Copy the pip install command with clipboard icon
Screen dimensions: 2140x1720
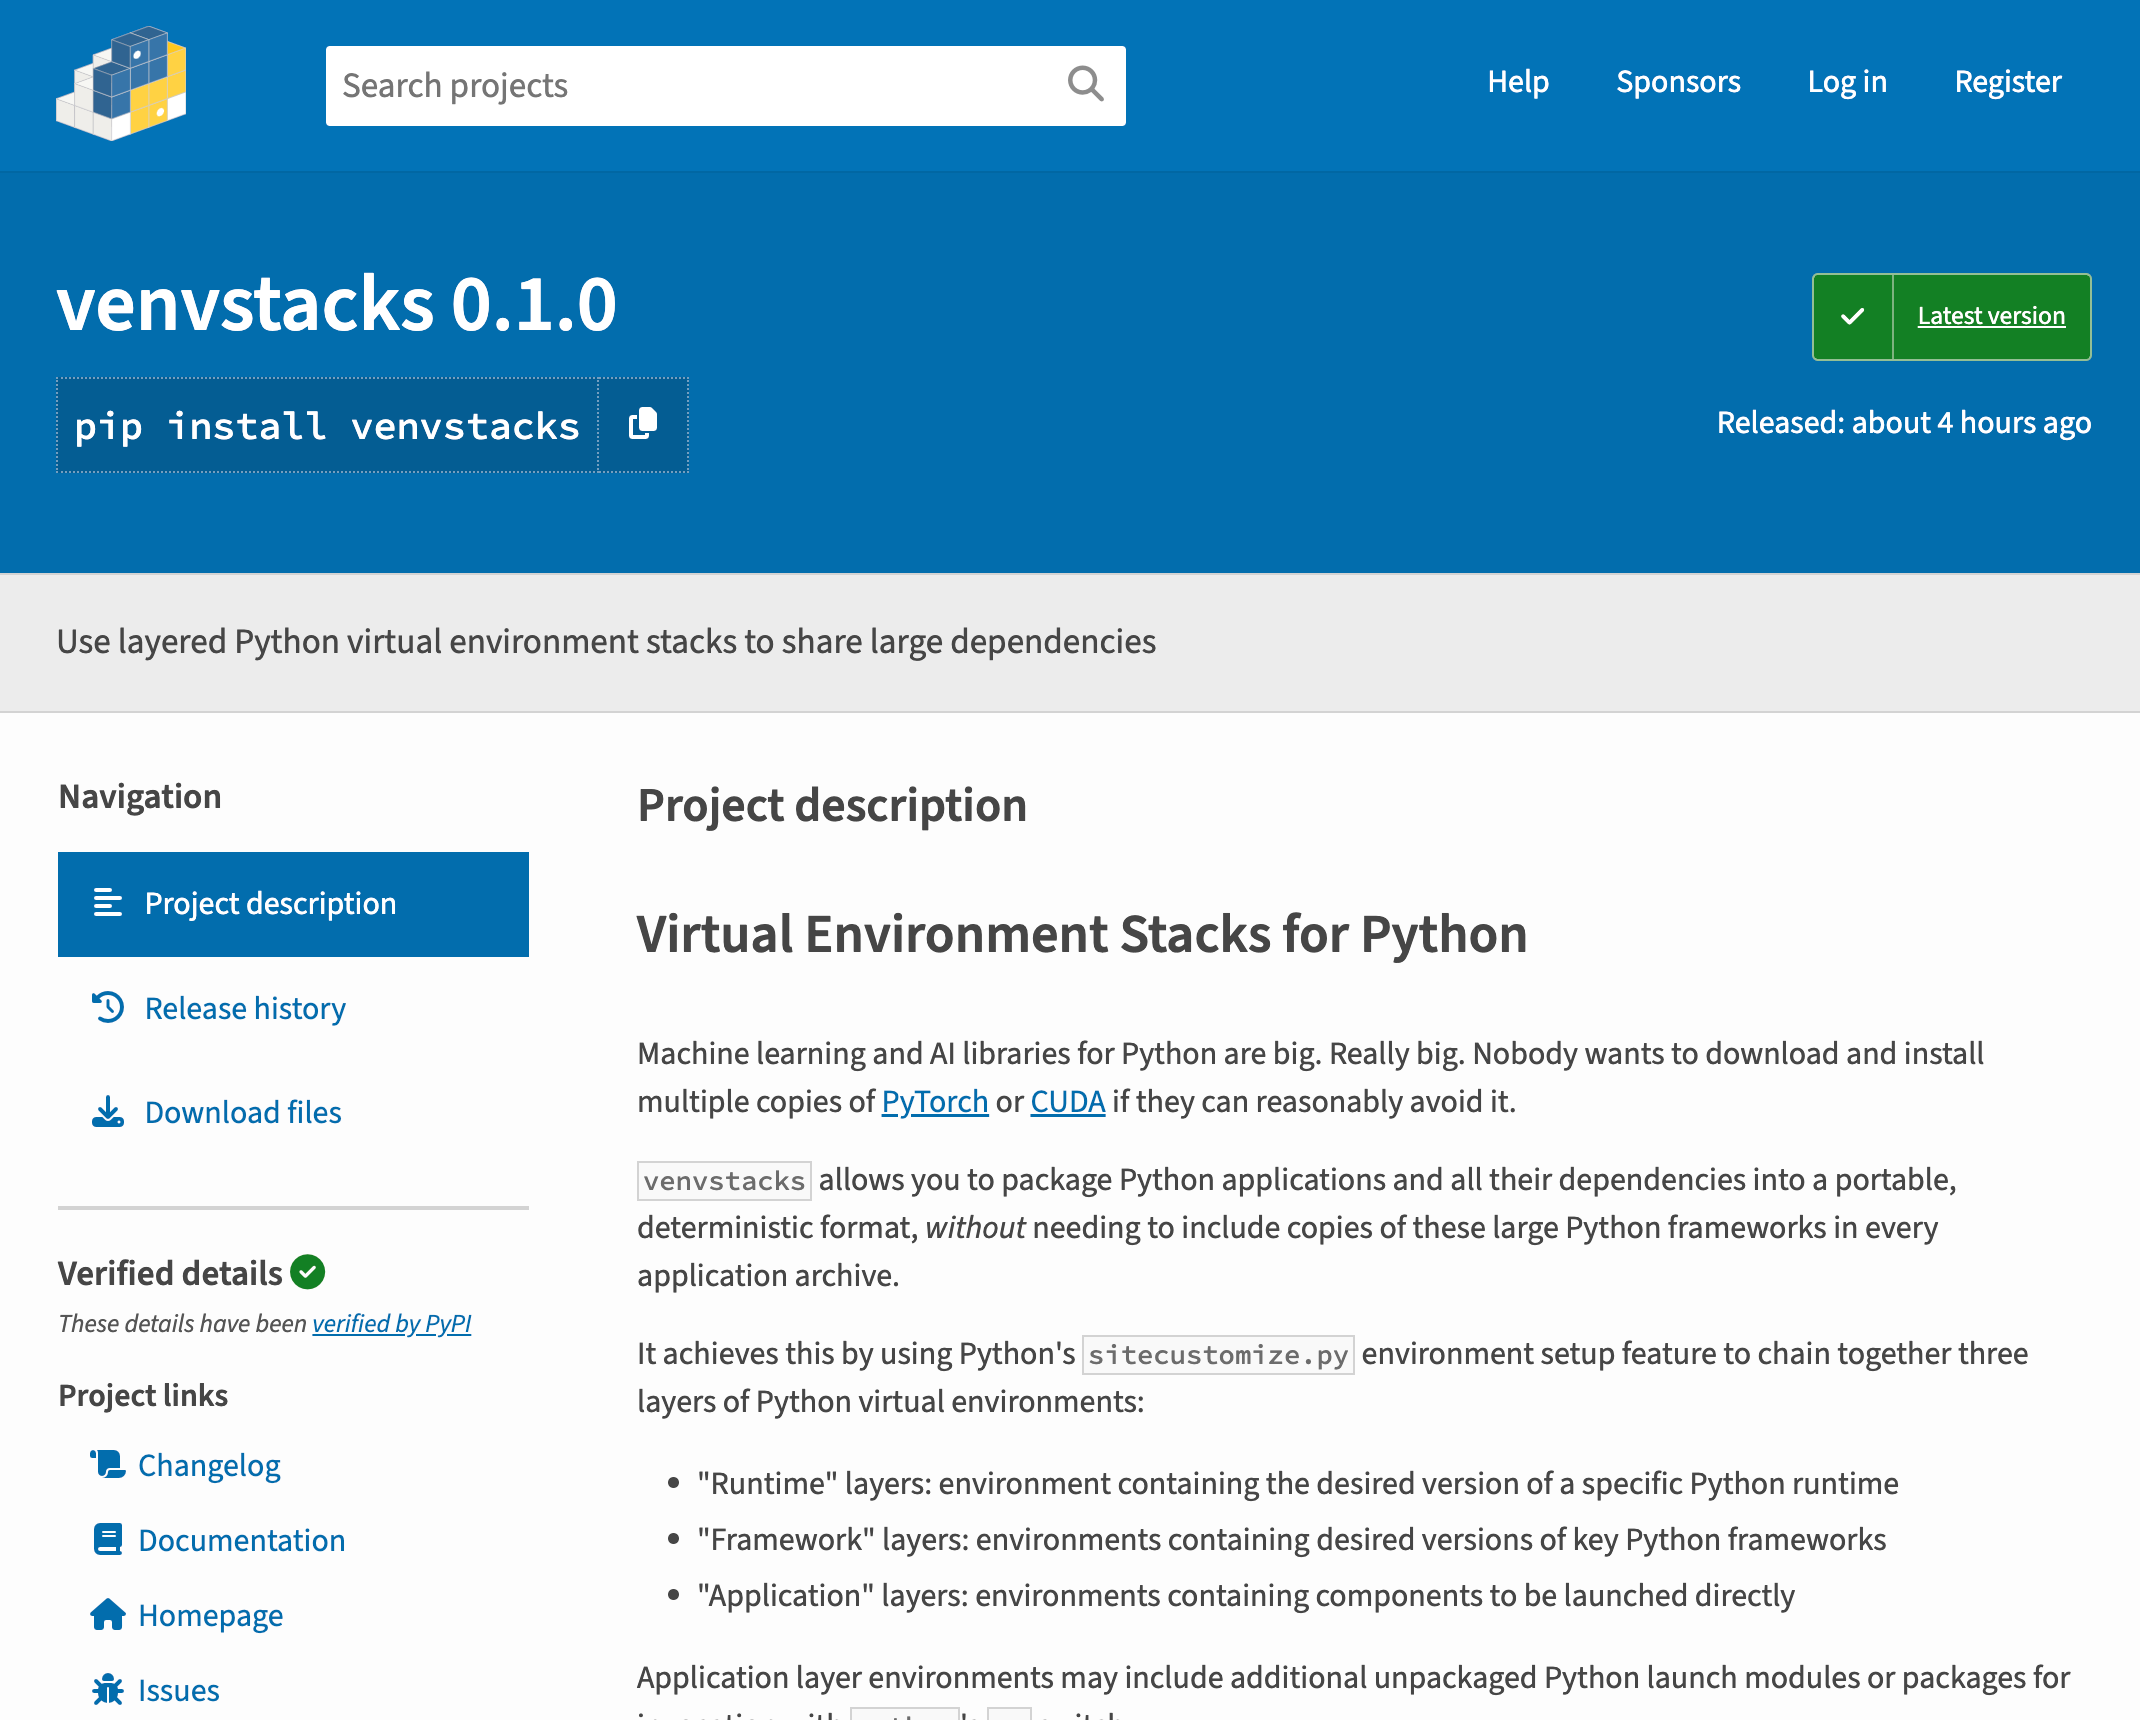[642, 425]
